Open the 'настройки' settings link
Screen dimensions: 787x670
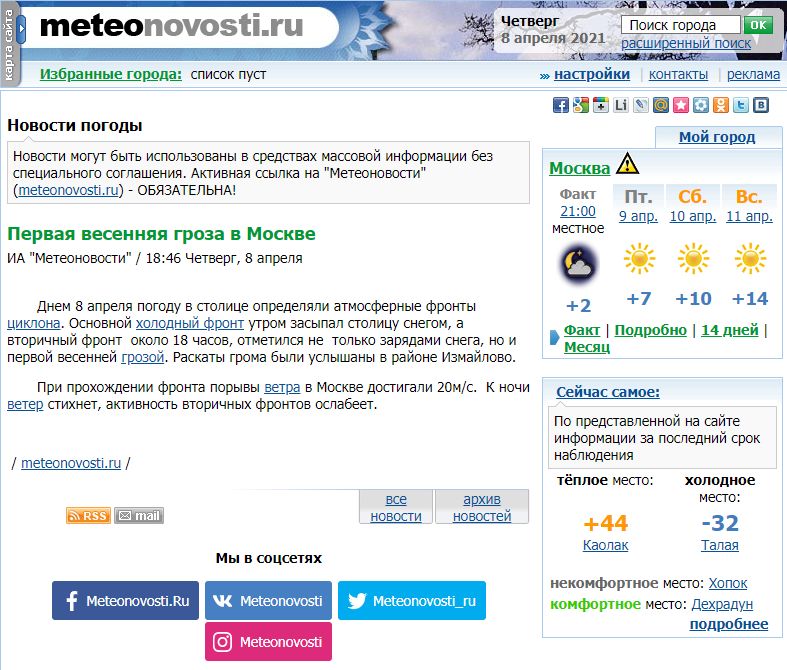592,74
